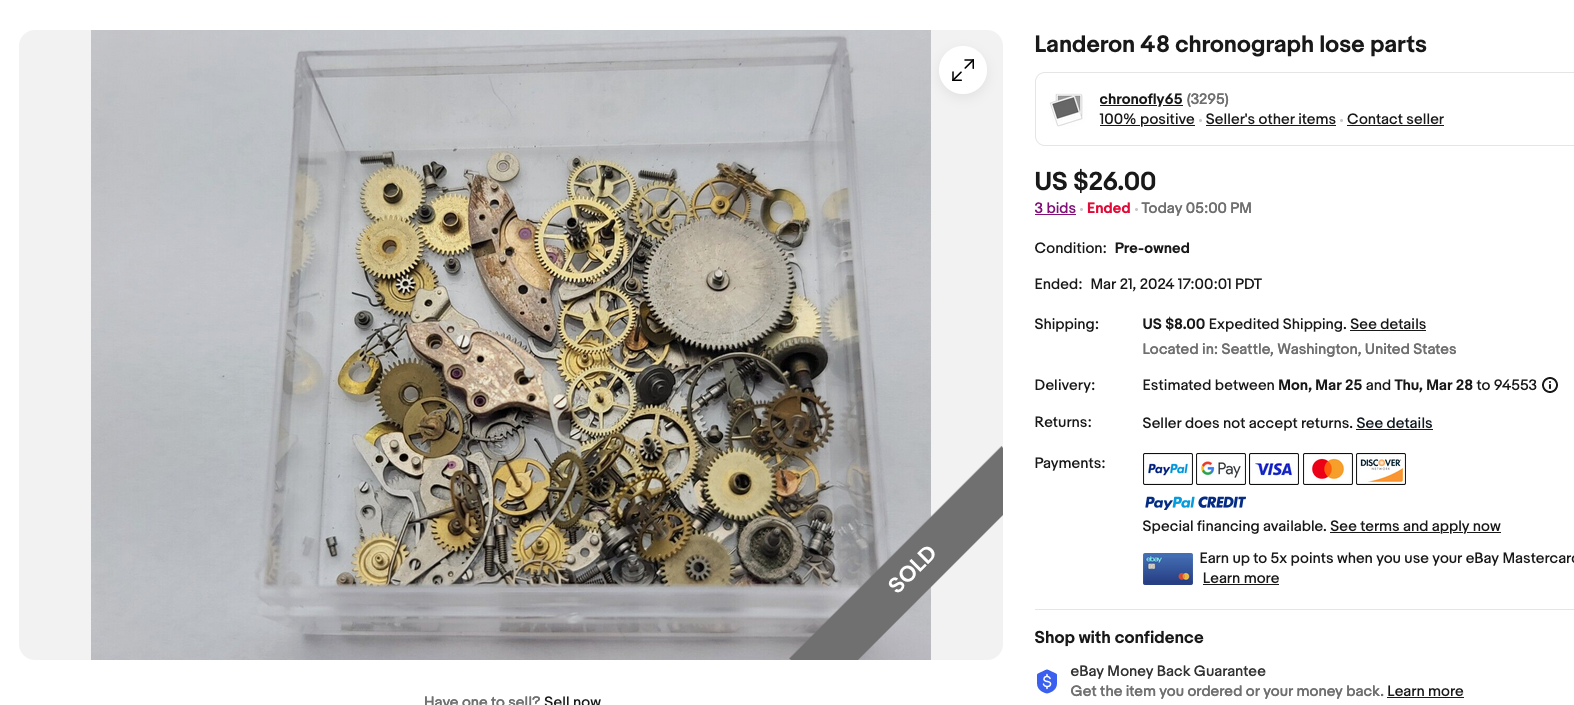View the 100% positive feedback link
The image size is (1574, 705).
pyautogui.click(x=1147, y=119)
